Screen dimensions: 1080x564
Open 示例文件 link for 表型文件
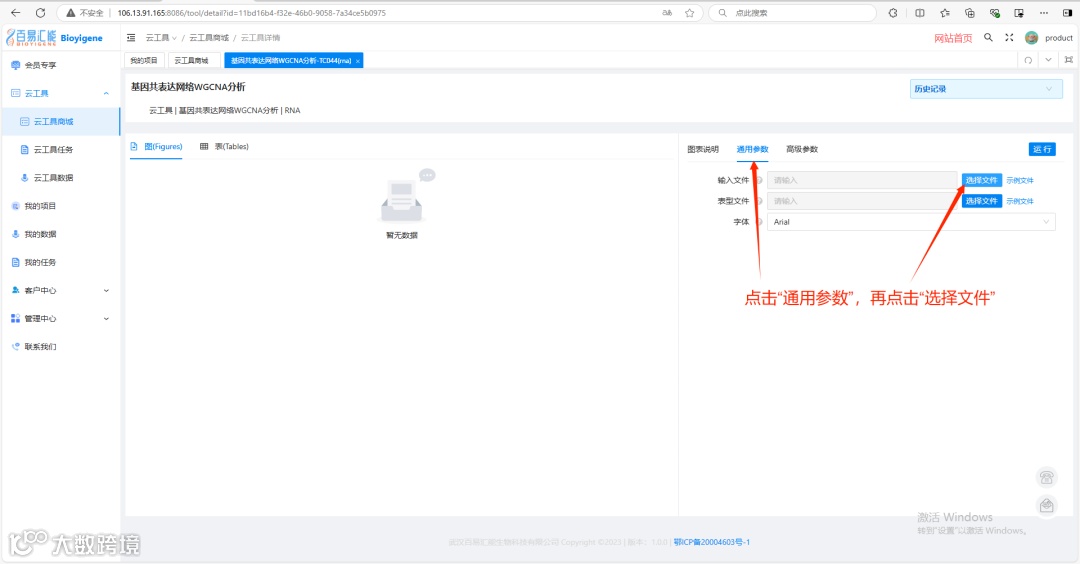[1019, 201]
